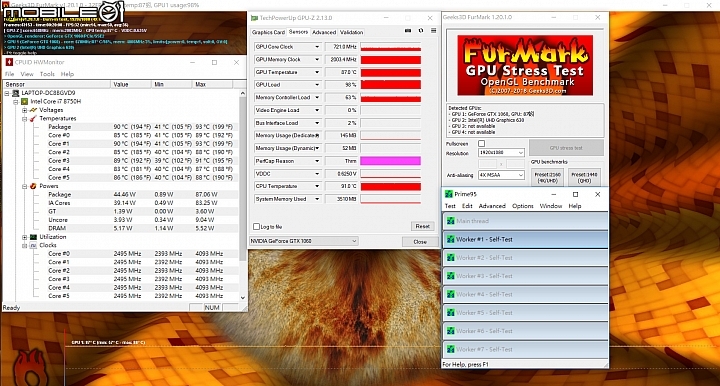The width and height of the screenshot is (720, 386).
Task: Select Worker #1 - Self-Test window bar
Action: [x=525, y=239]
